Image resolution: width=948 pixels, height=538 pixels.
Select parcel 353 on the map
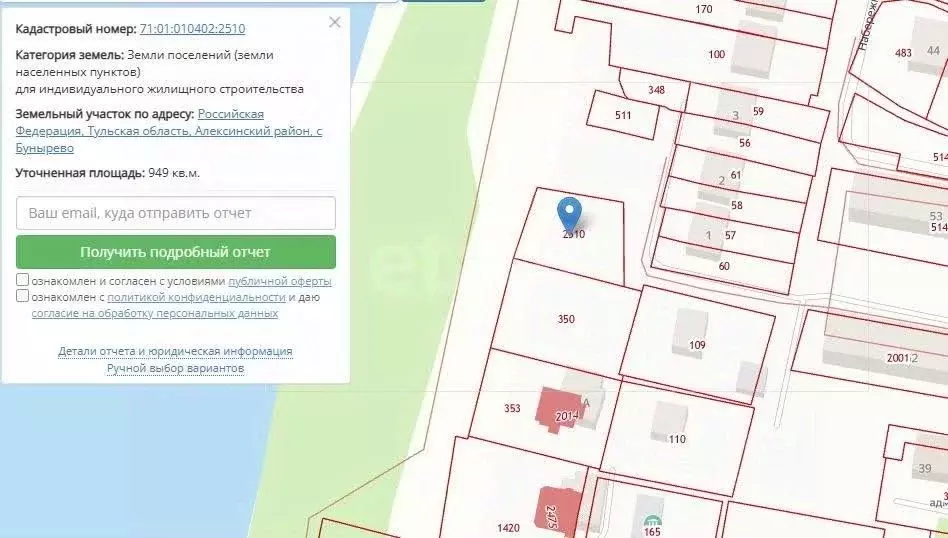(512, 408)
